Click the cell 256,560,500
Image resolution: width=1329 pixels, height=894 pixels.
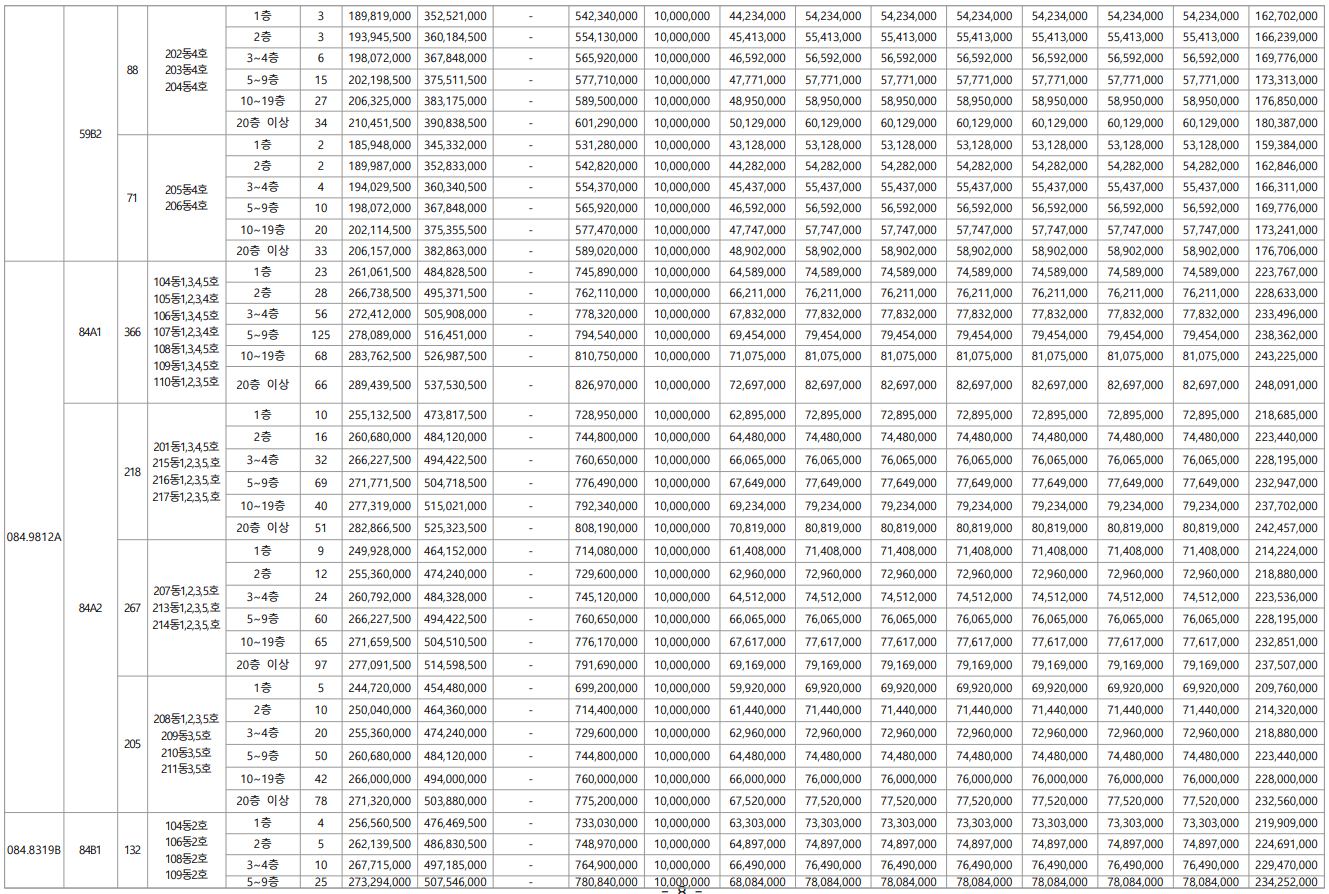(379, 823)
